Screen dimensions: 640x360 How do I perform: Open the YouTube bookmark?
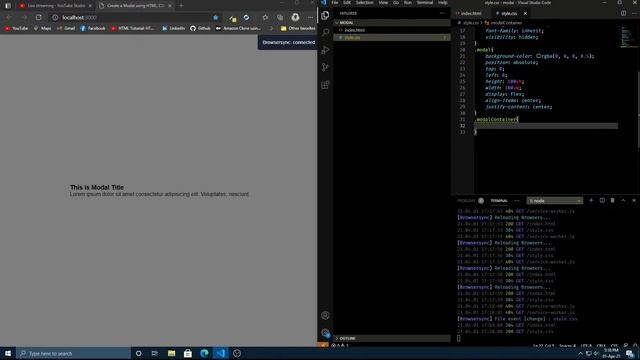(16, 28)
